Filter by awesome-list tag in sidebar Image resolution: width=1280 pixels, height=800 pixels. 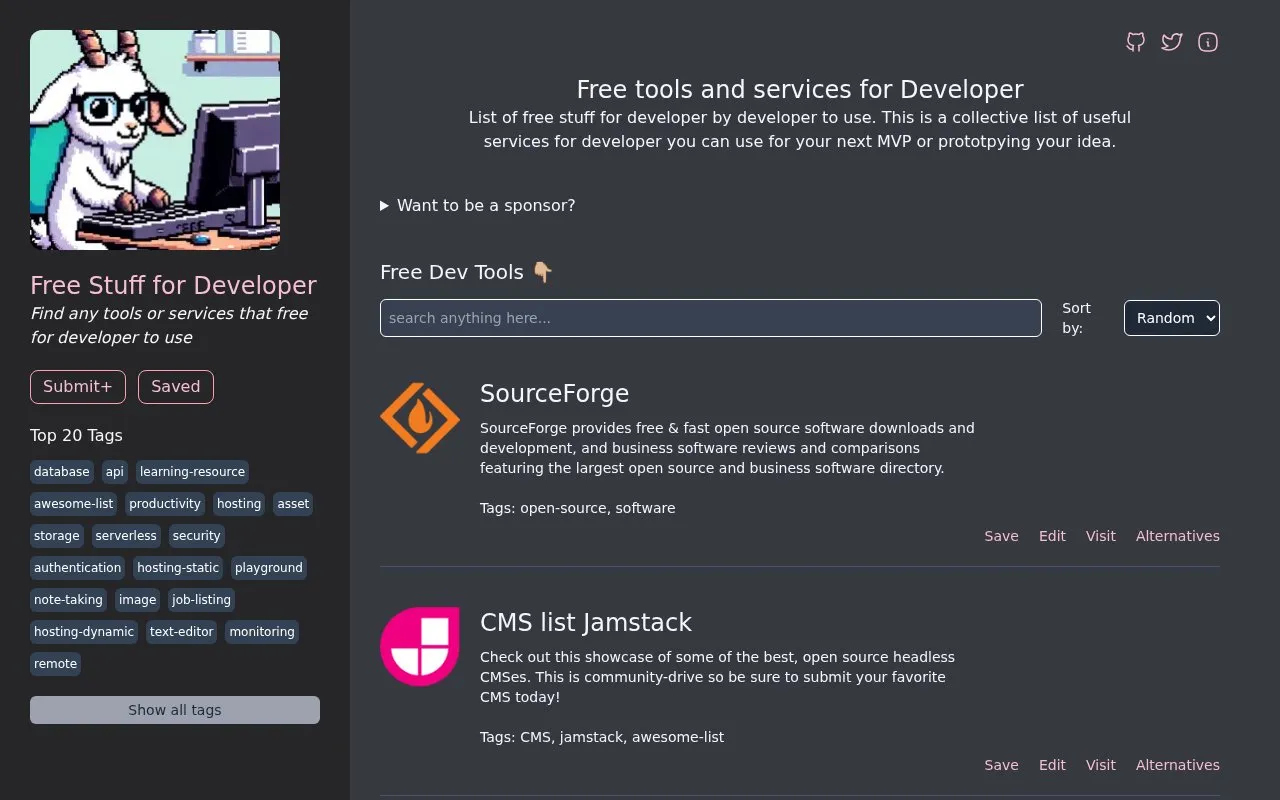[x=74, y=504]
